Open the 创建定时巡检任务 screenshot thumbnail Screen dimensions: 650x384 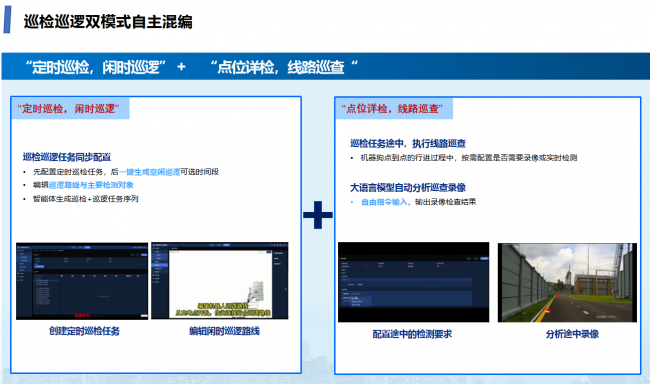(82, 281)
